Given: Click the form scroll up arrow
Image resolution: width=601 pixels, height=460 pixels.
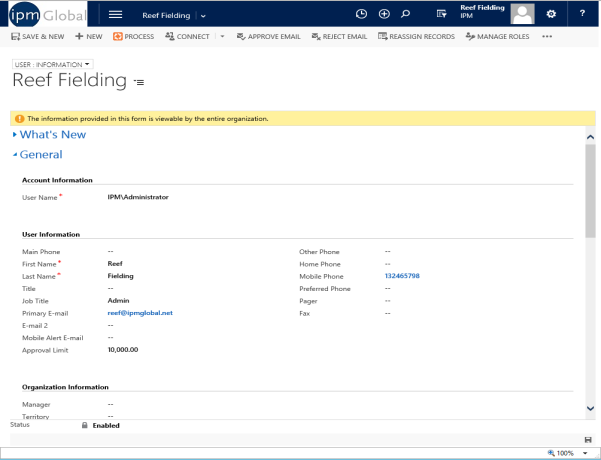Looking at the screenshot, I should click(x=590, y=137).
